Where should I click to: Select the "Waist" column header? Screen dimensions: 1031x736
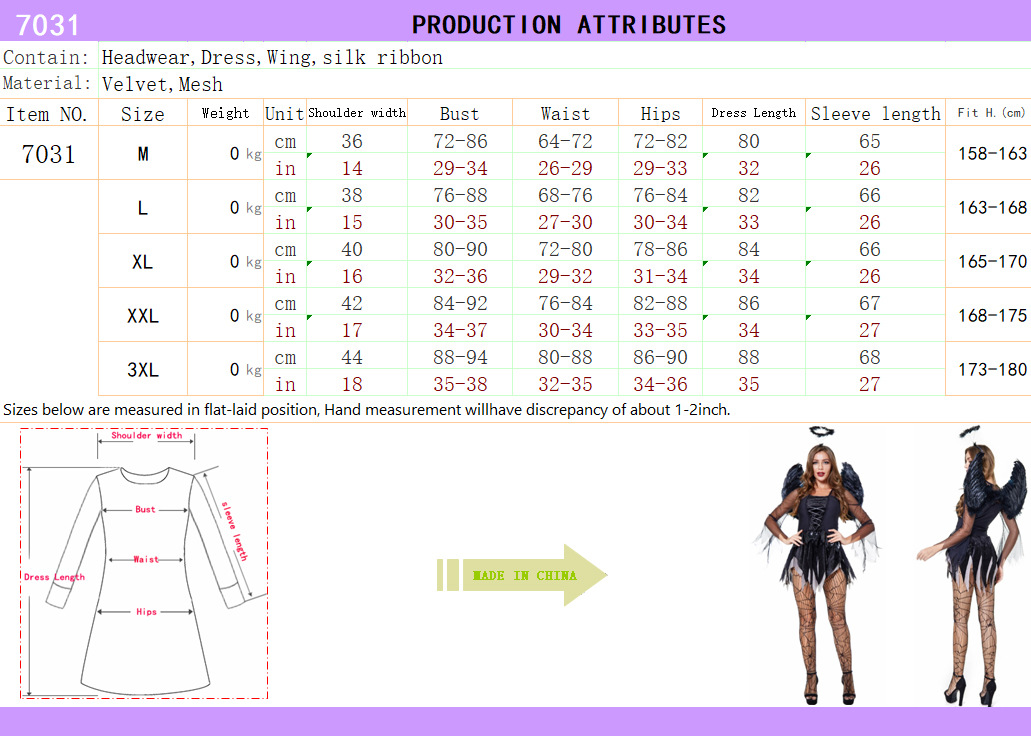pos(565,113)
